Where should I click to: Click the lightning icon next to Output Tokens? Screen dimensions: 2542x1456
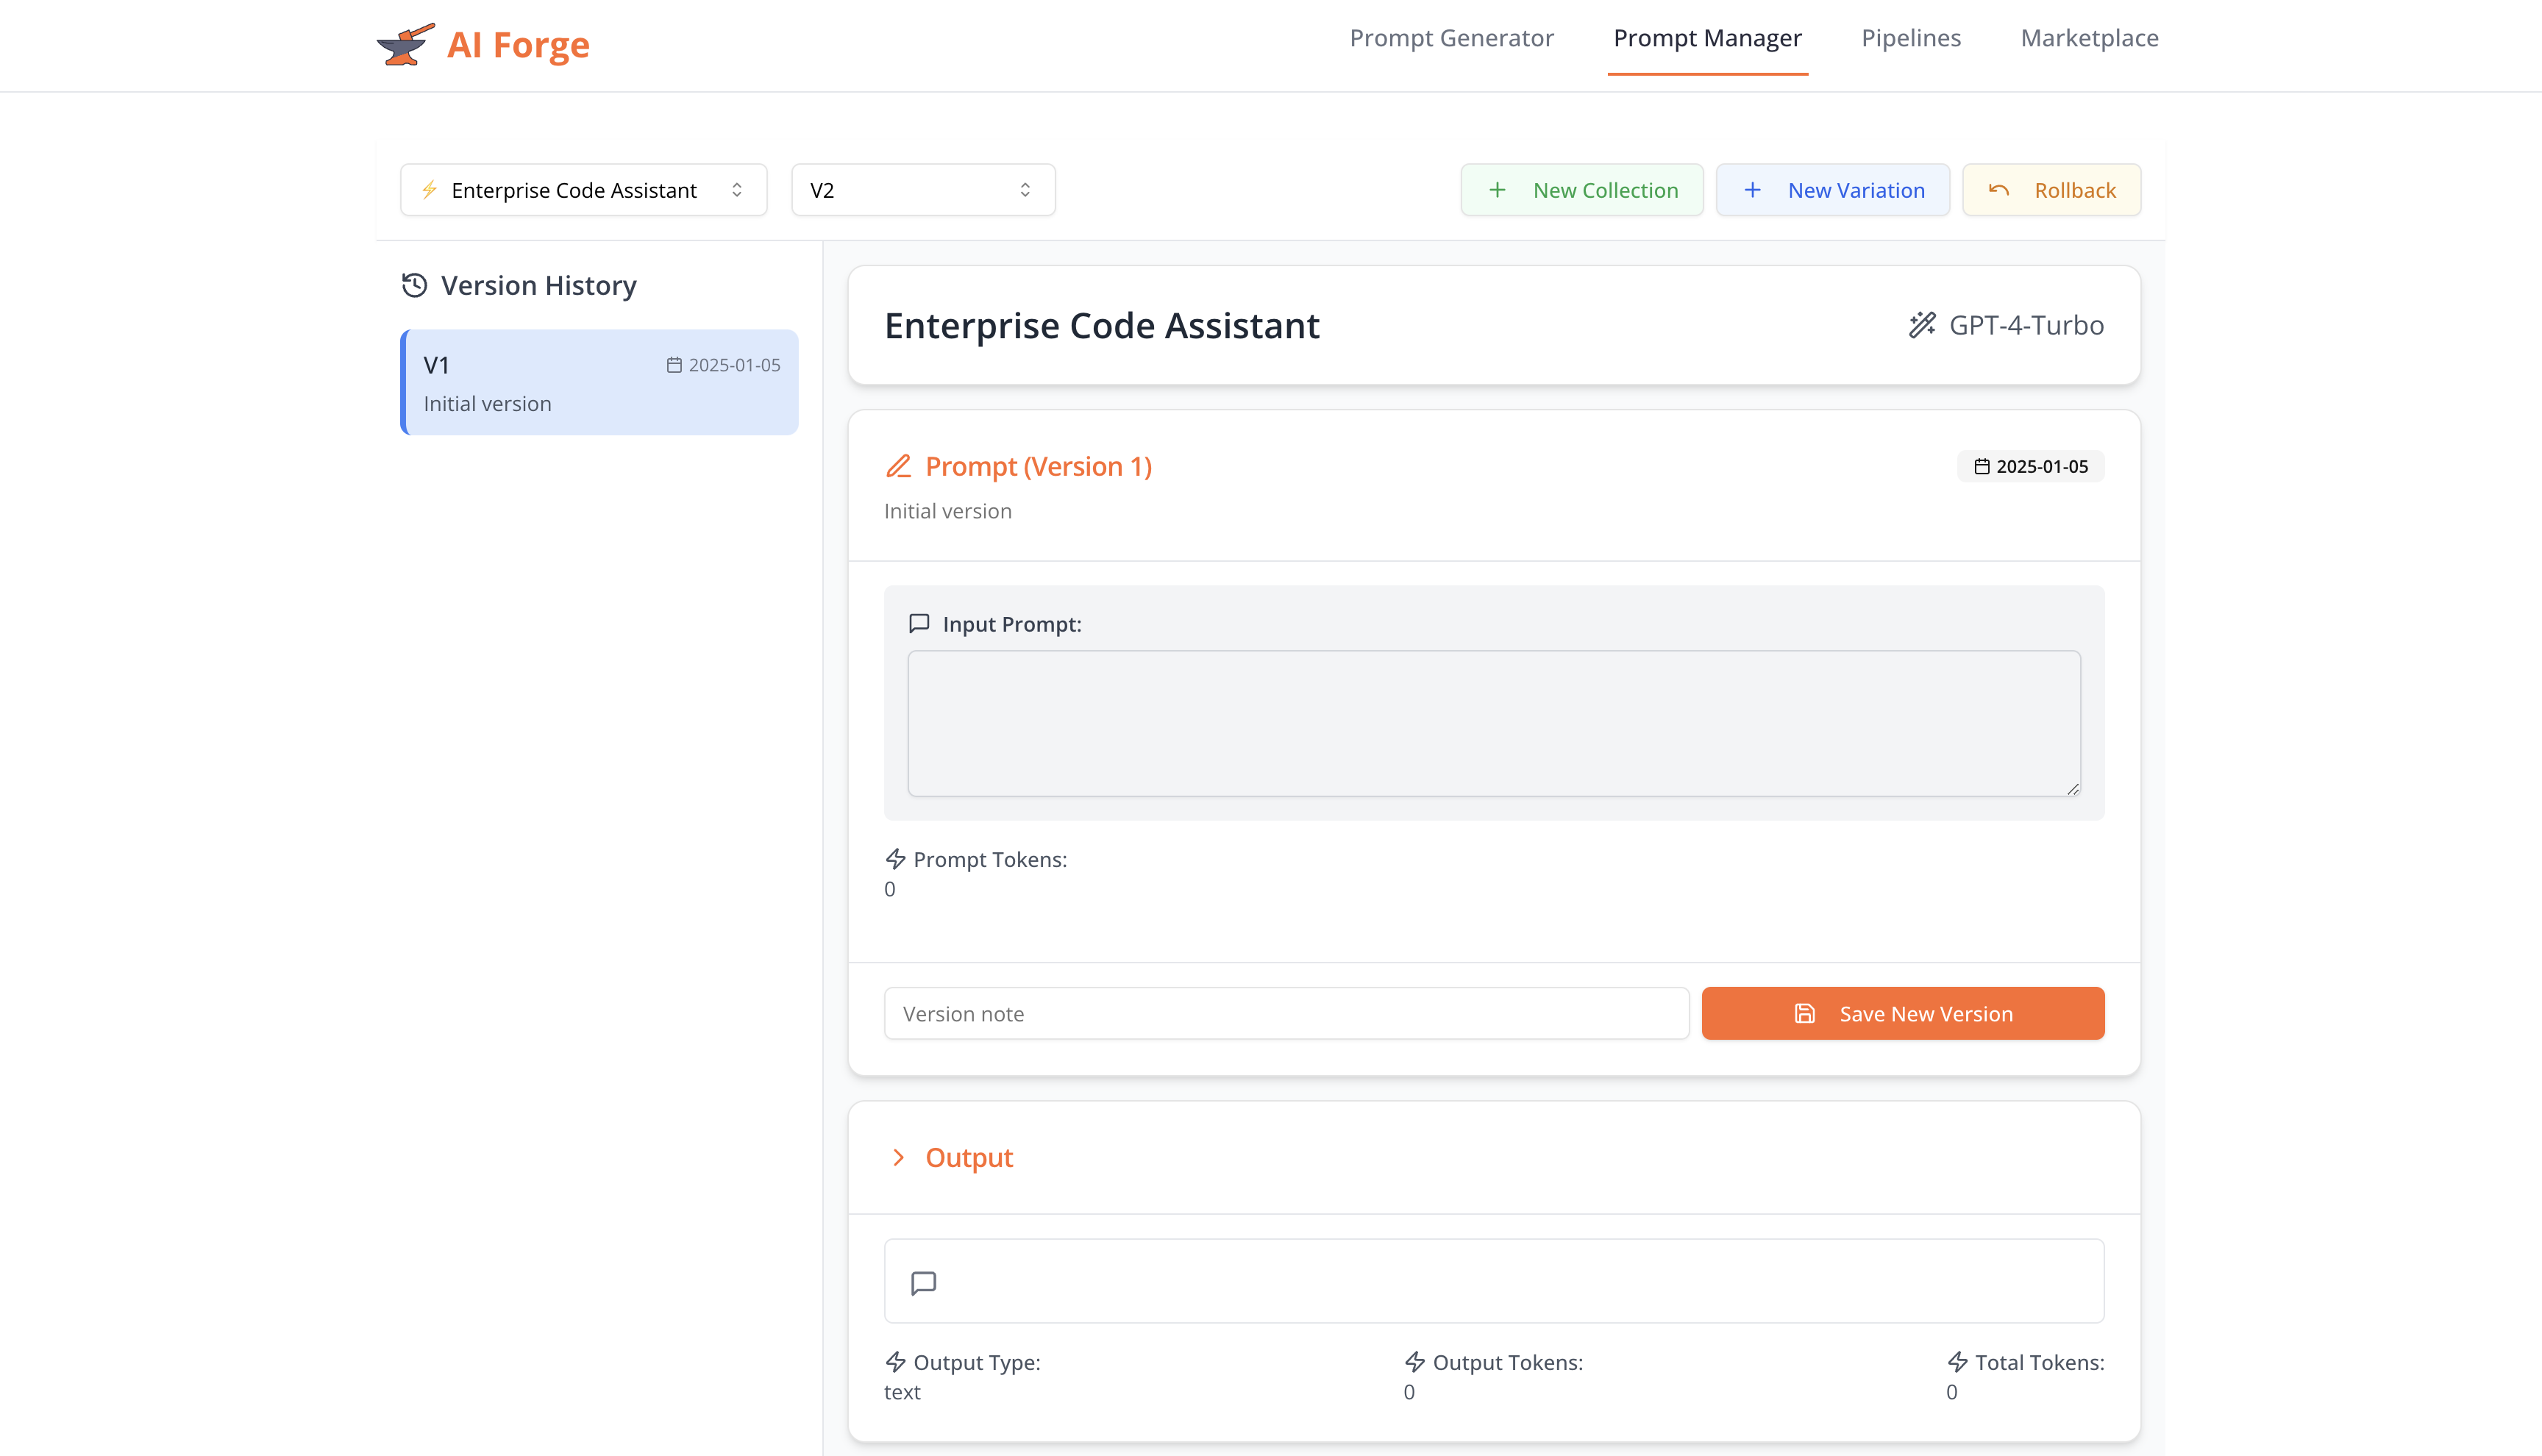pyautogui.click(x=1414, y=1362)
